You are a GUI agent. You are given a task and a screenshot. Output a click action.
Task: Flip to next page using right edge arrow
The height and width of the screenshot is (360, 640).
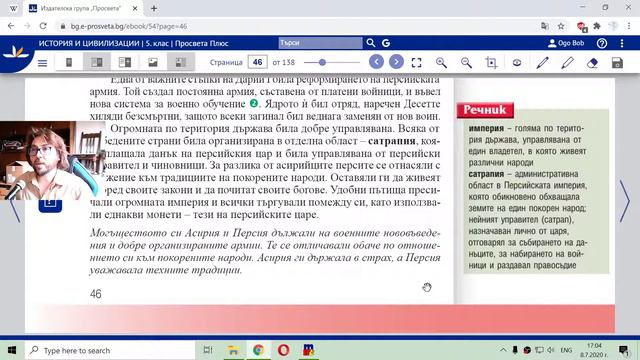click(x=625, y=201)
